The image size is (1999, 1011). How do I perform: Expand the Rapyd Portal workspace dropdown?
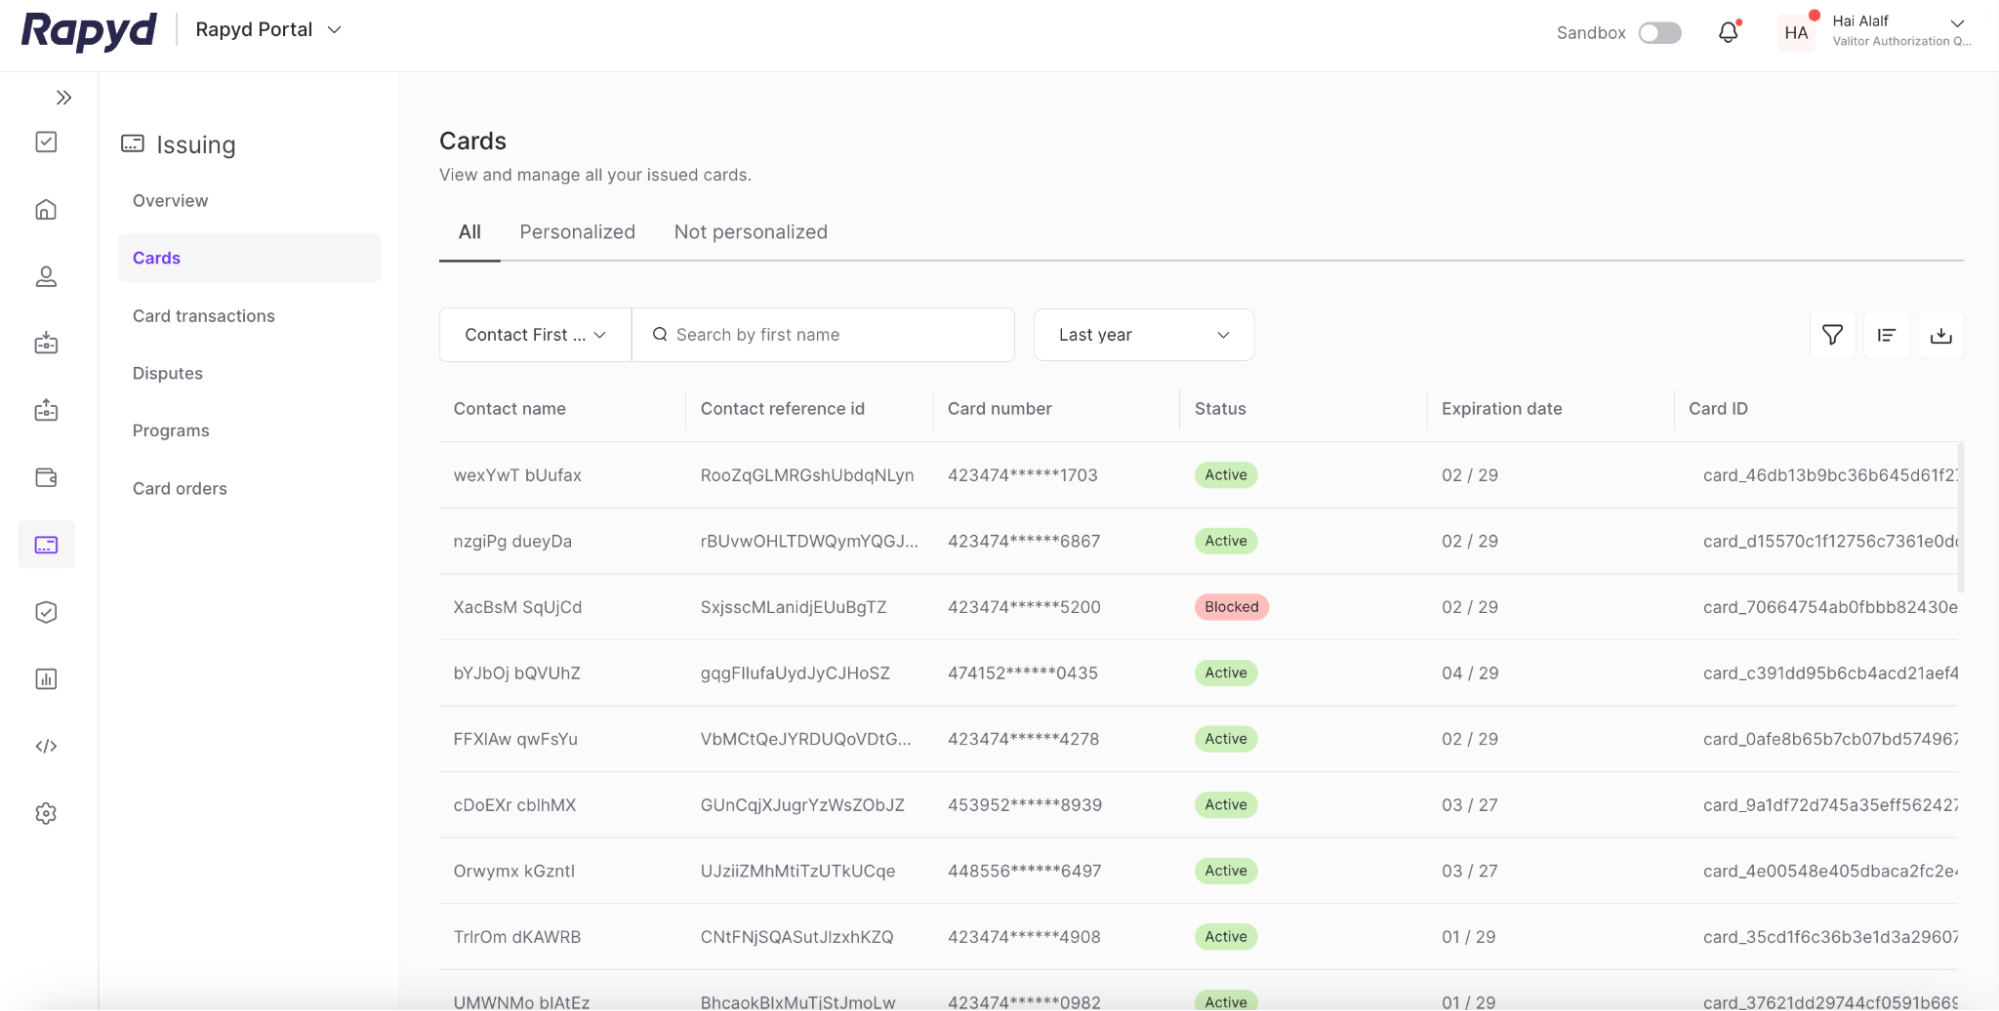pos(267,29)
